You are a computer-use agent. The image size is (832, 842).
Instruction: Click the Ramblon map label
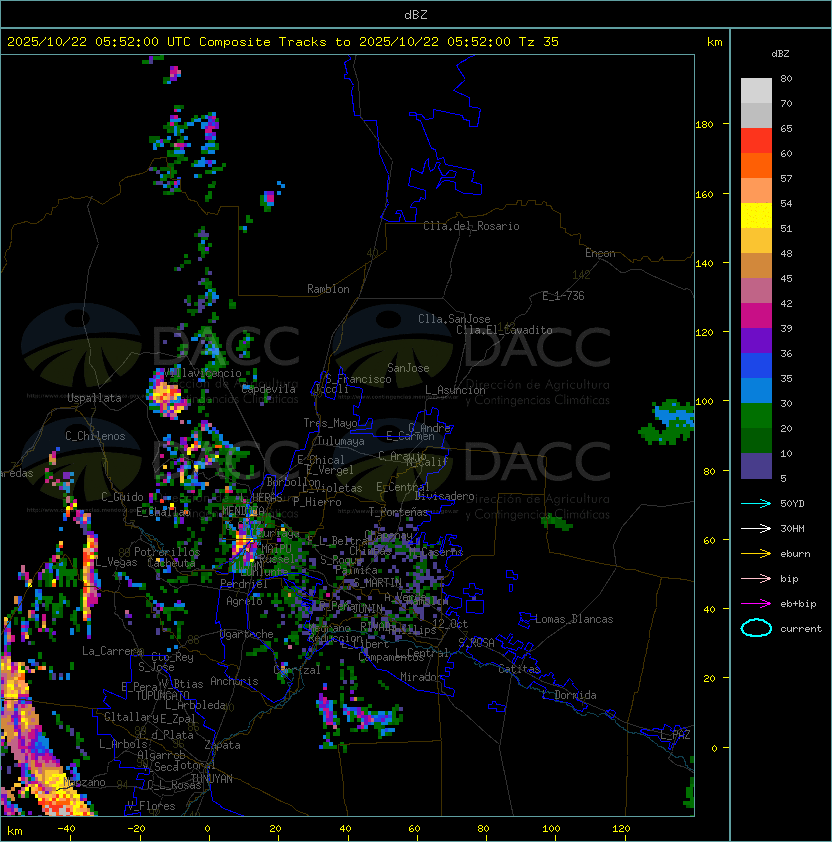[328, 289]
